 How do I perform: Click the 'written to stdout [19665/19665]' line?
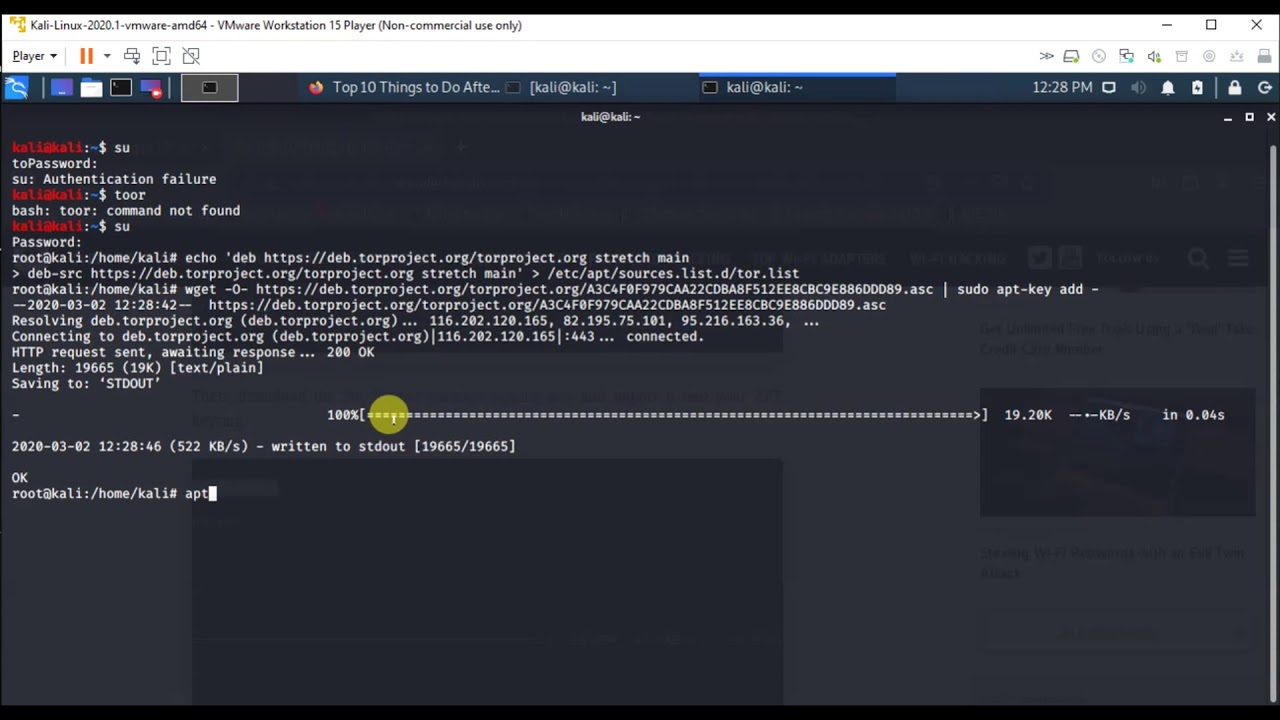tap(263, 446)
